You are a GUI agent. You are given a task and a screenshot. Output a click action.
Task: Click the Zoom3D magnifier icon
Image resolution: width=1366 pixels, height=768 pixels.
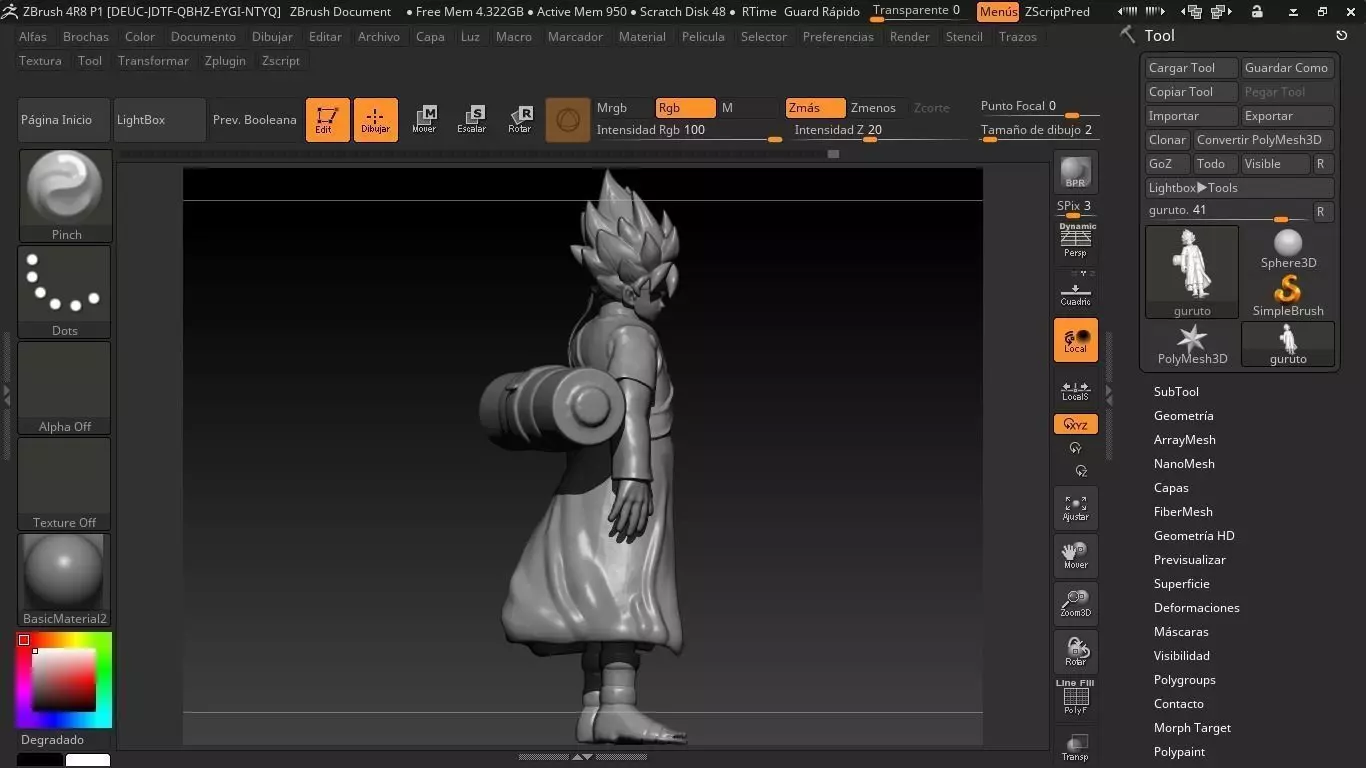(x=1076, y=604)
